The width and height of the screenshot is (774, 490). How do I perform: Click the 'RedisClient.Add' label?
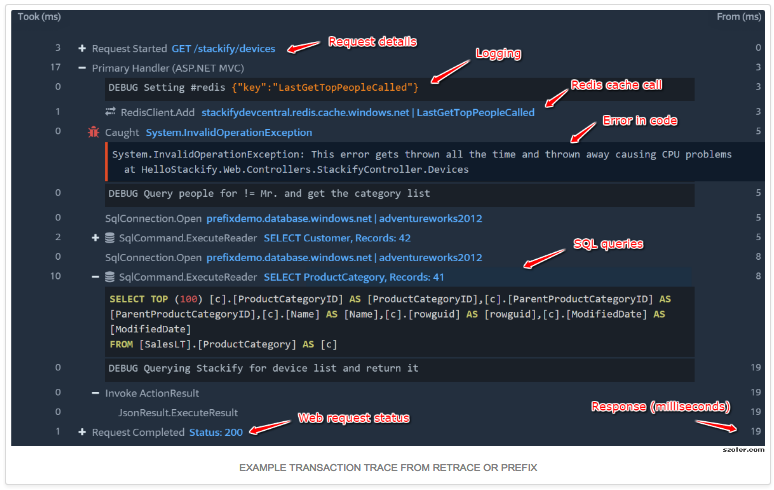(x=157, y=113)
